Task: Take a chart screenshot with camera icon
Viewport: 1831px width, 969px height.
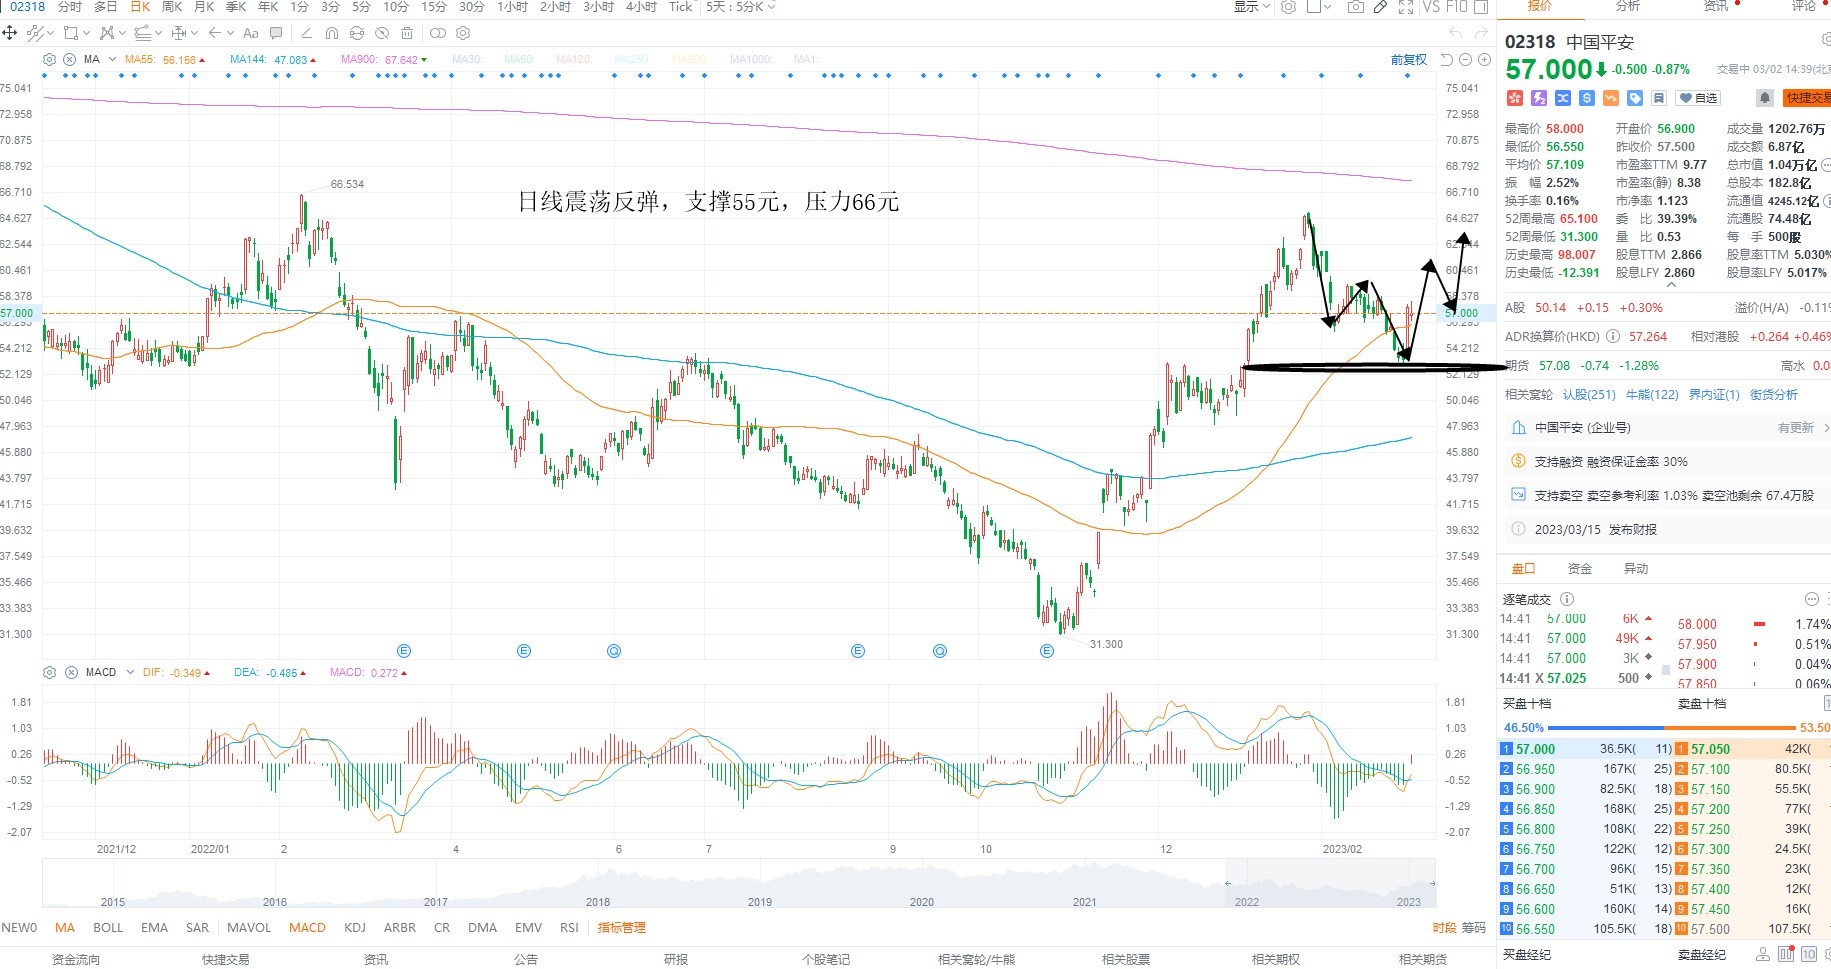Action: click(1355, 7)
